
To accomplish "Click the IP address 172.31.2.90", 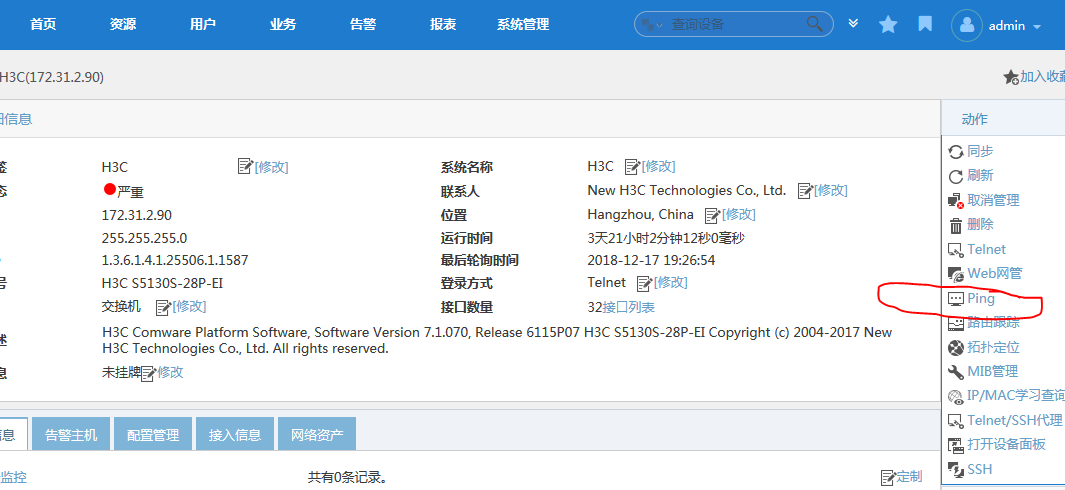I will point(137,215).
